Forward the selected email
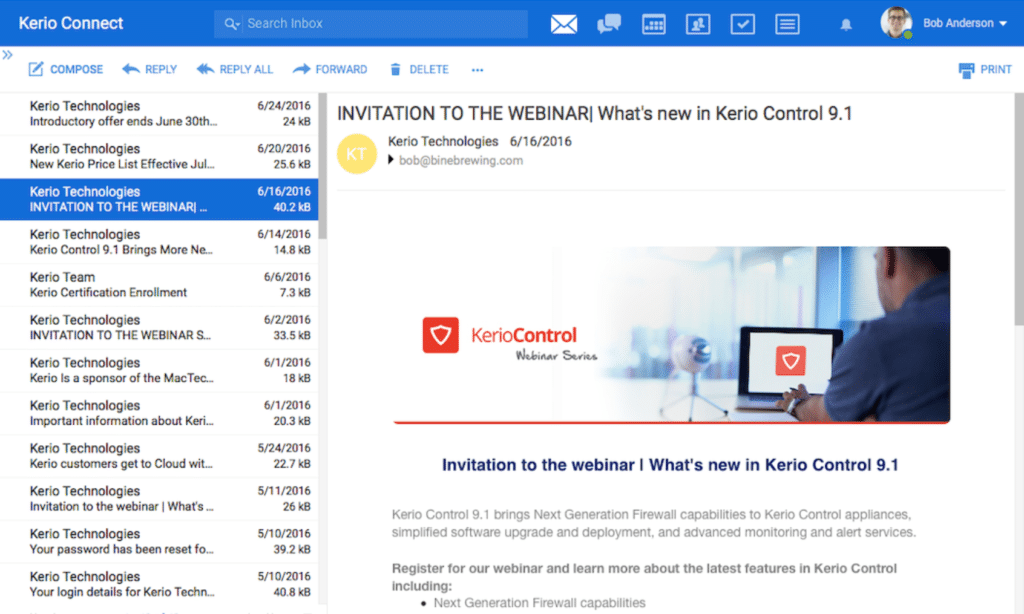 coord(330,69)
